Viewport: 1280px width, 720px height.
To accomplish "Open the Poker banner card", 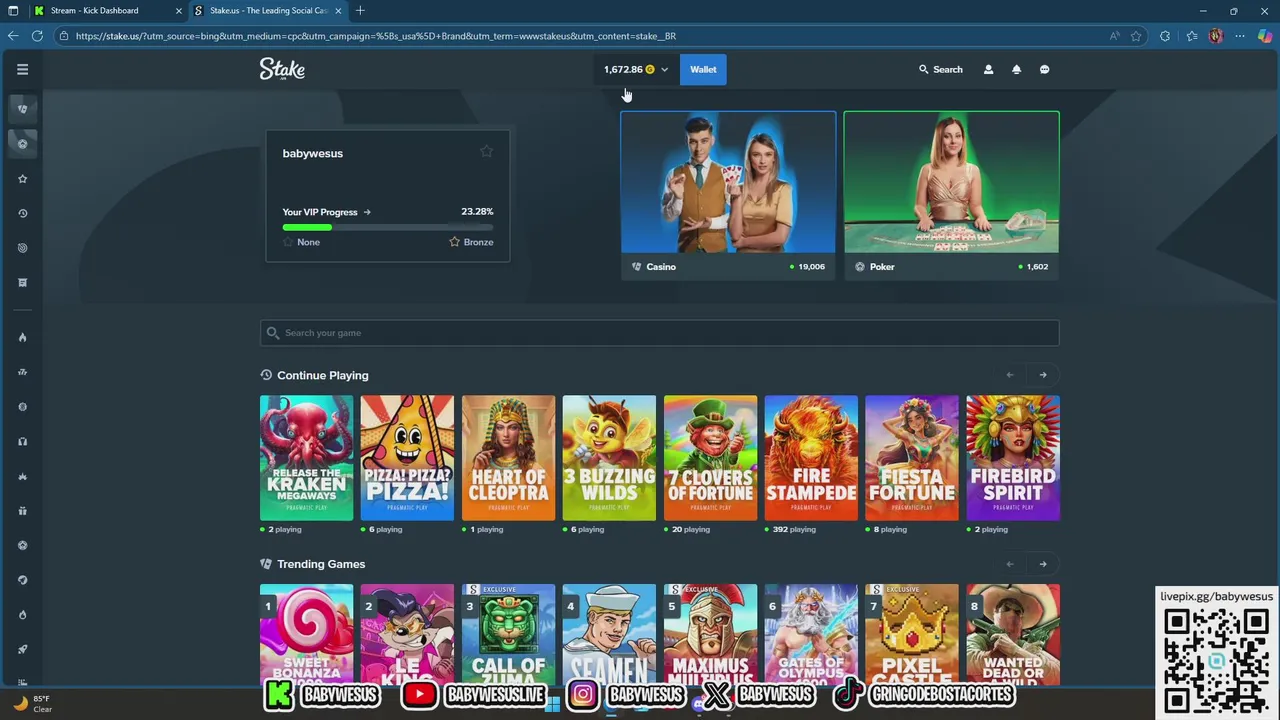I will pyautogui.click(x=951, y=195).
